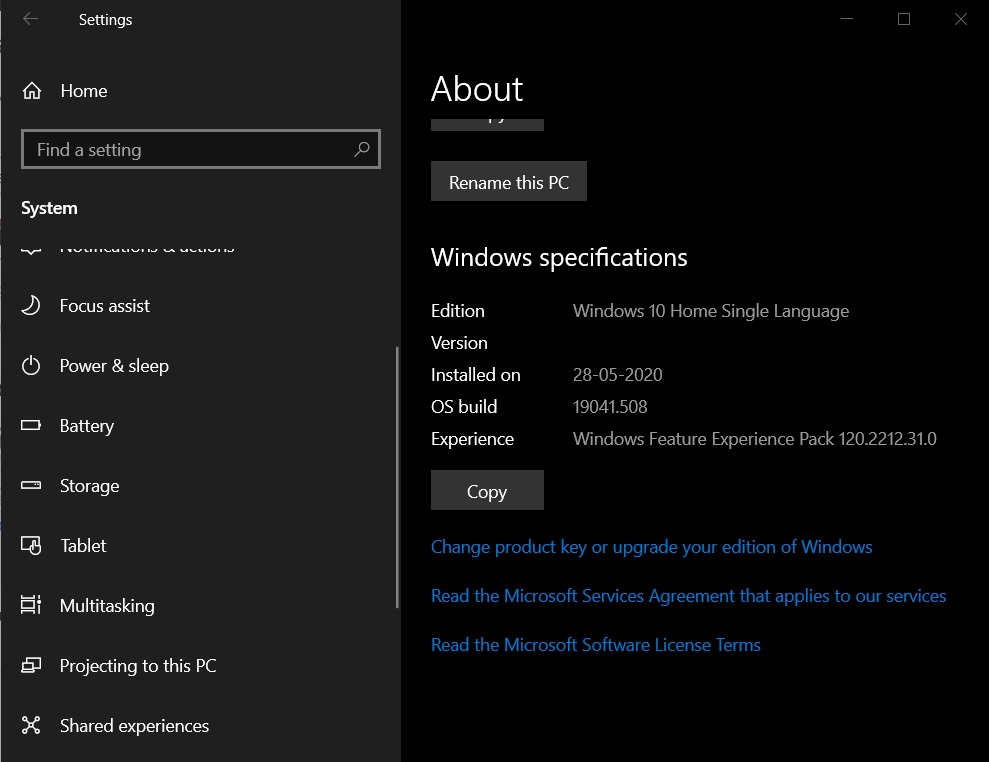Focus the Find a setting search box

[201, 149]
